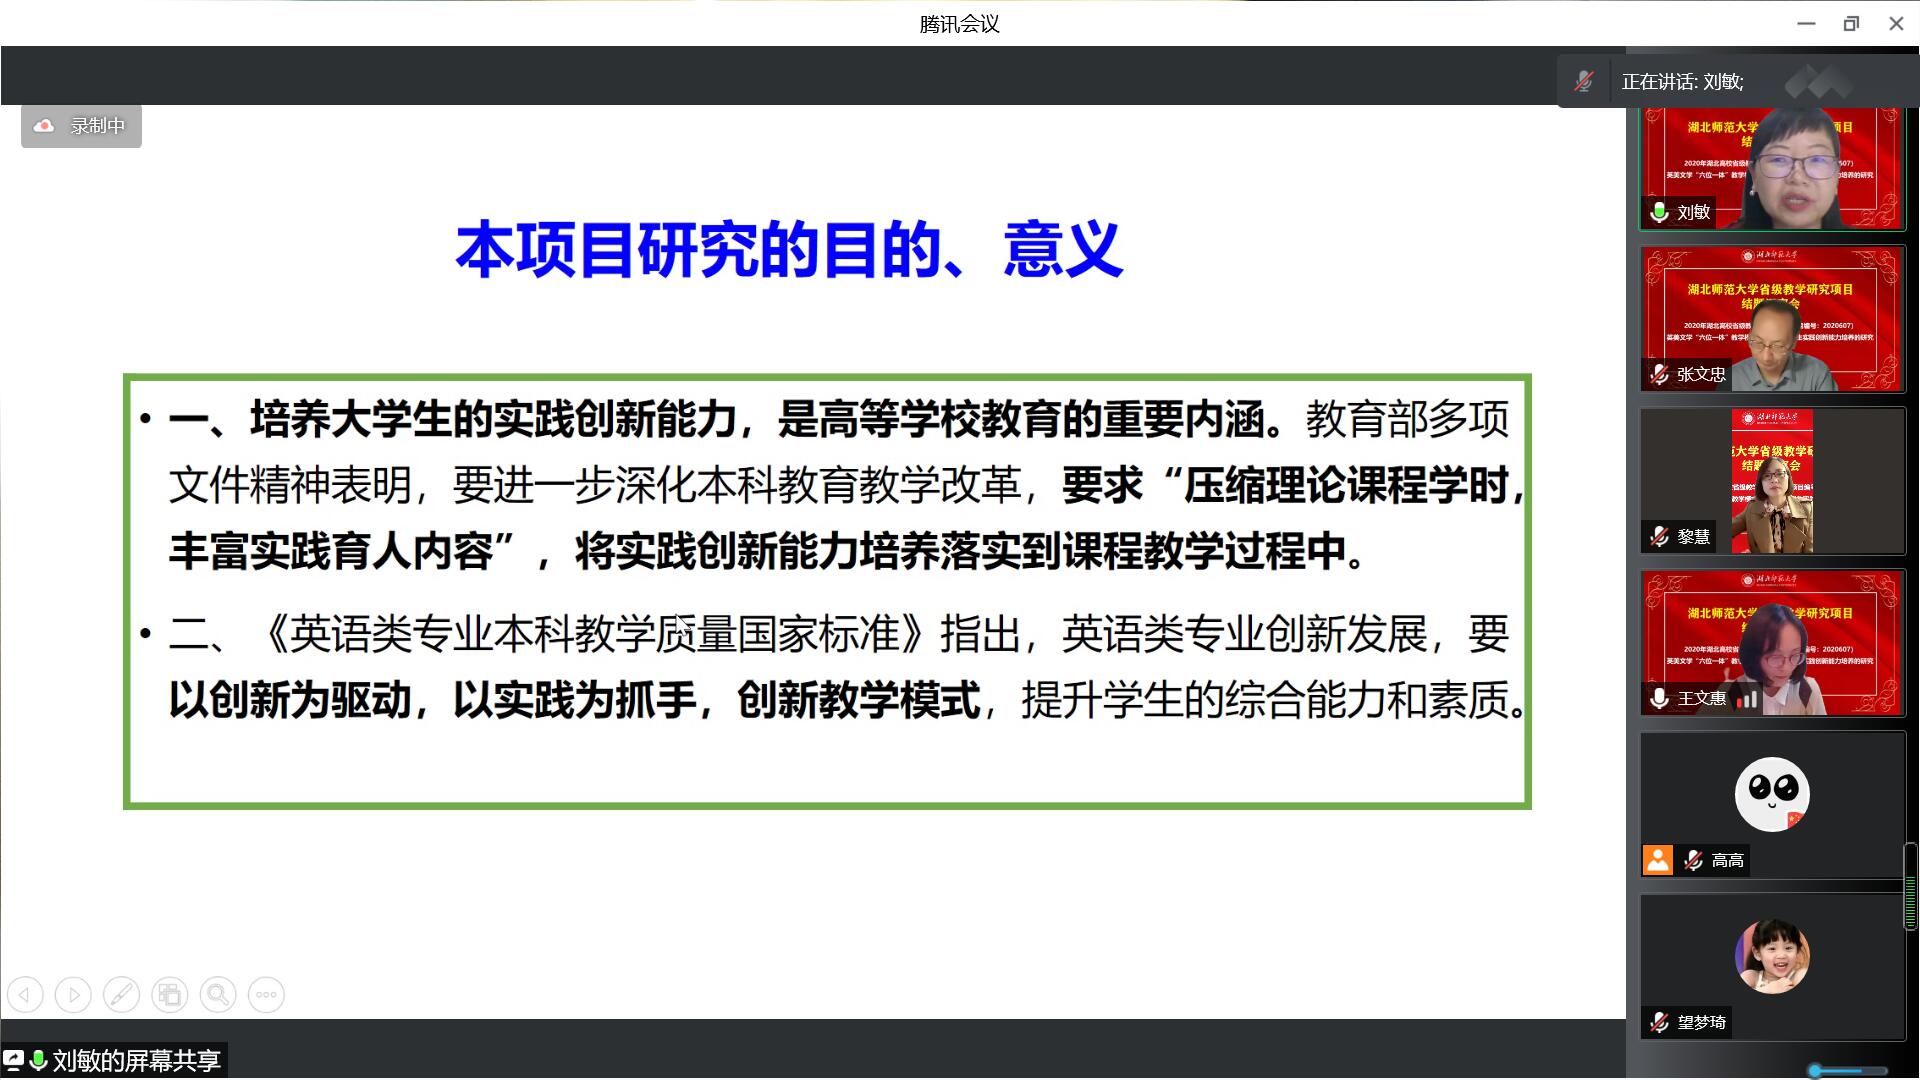Open the see-all-slides grid icon
This screenshot has width=1920, height=1080.
tap(169, 995)
